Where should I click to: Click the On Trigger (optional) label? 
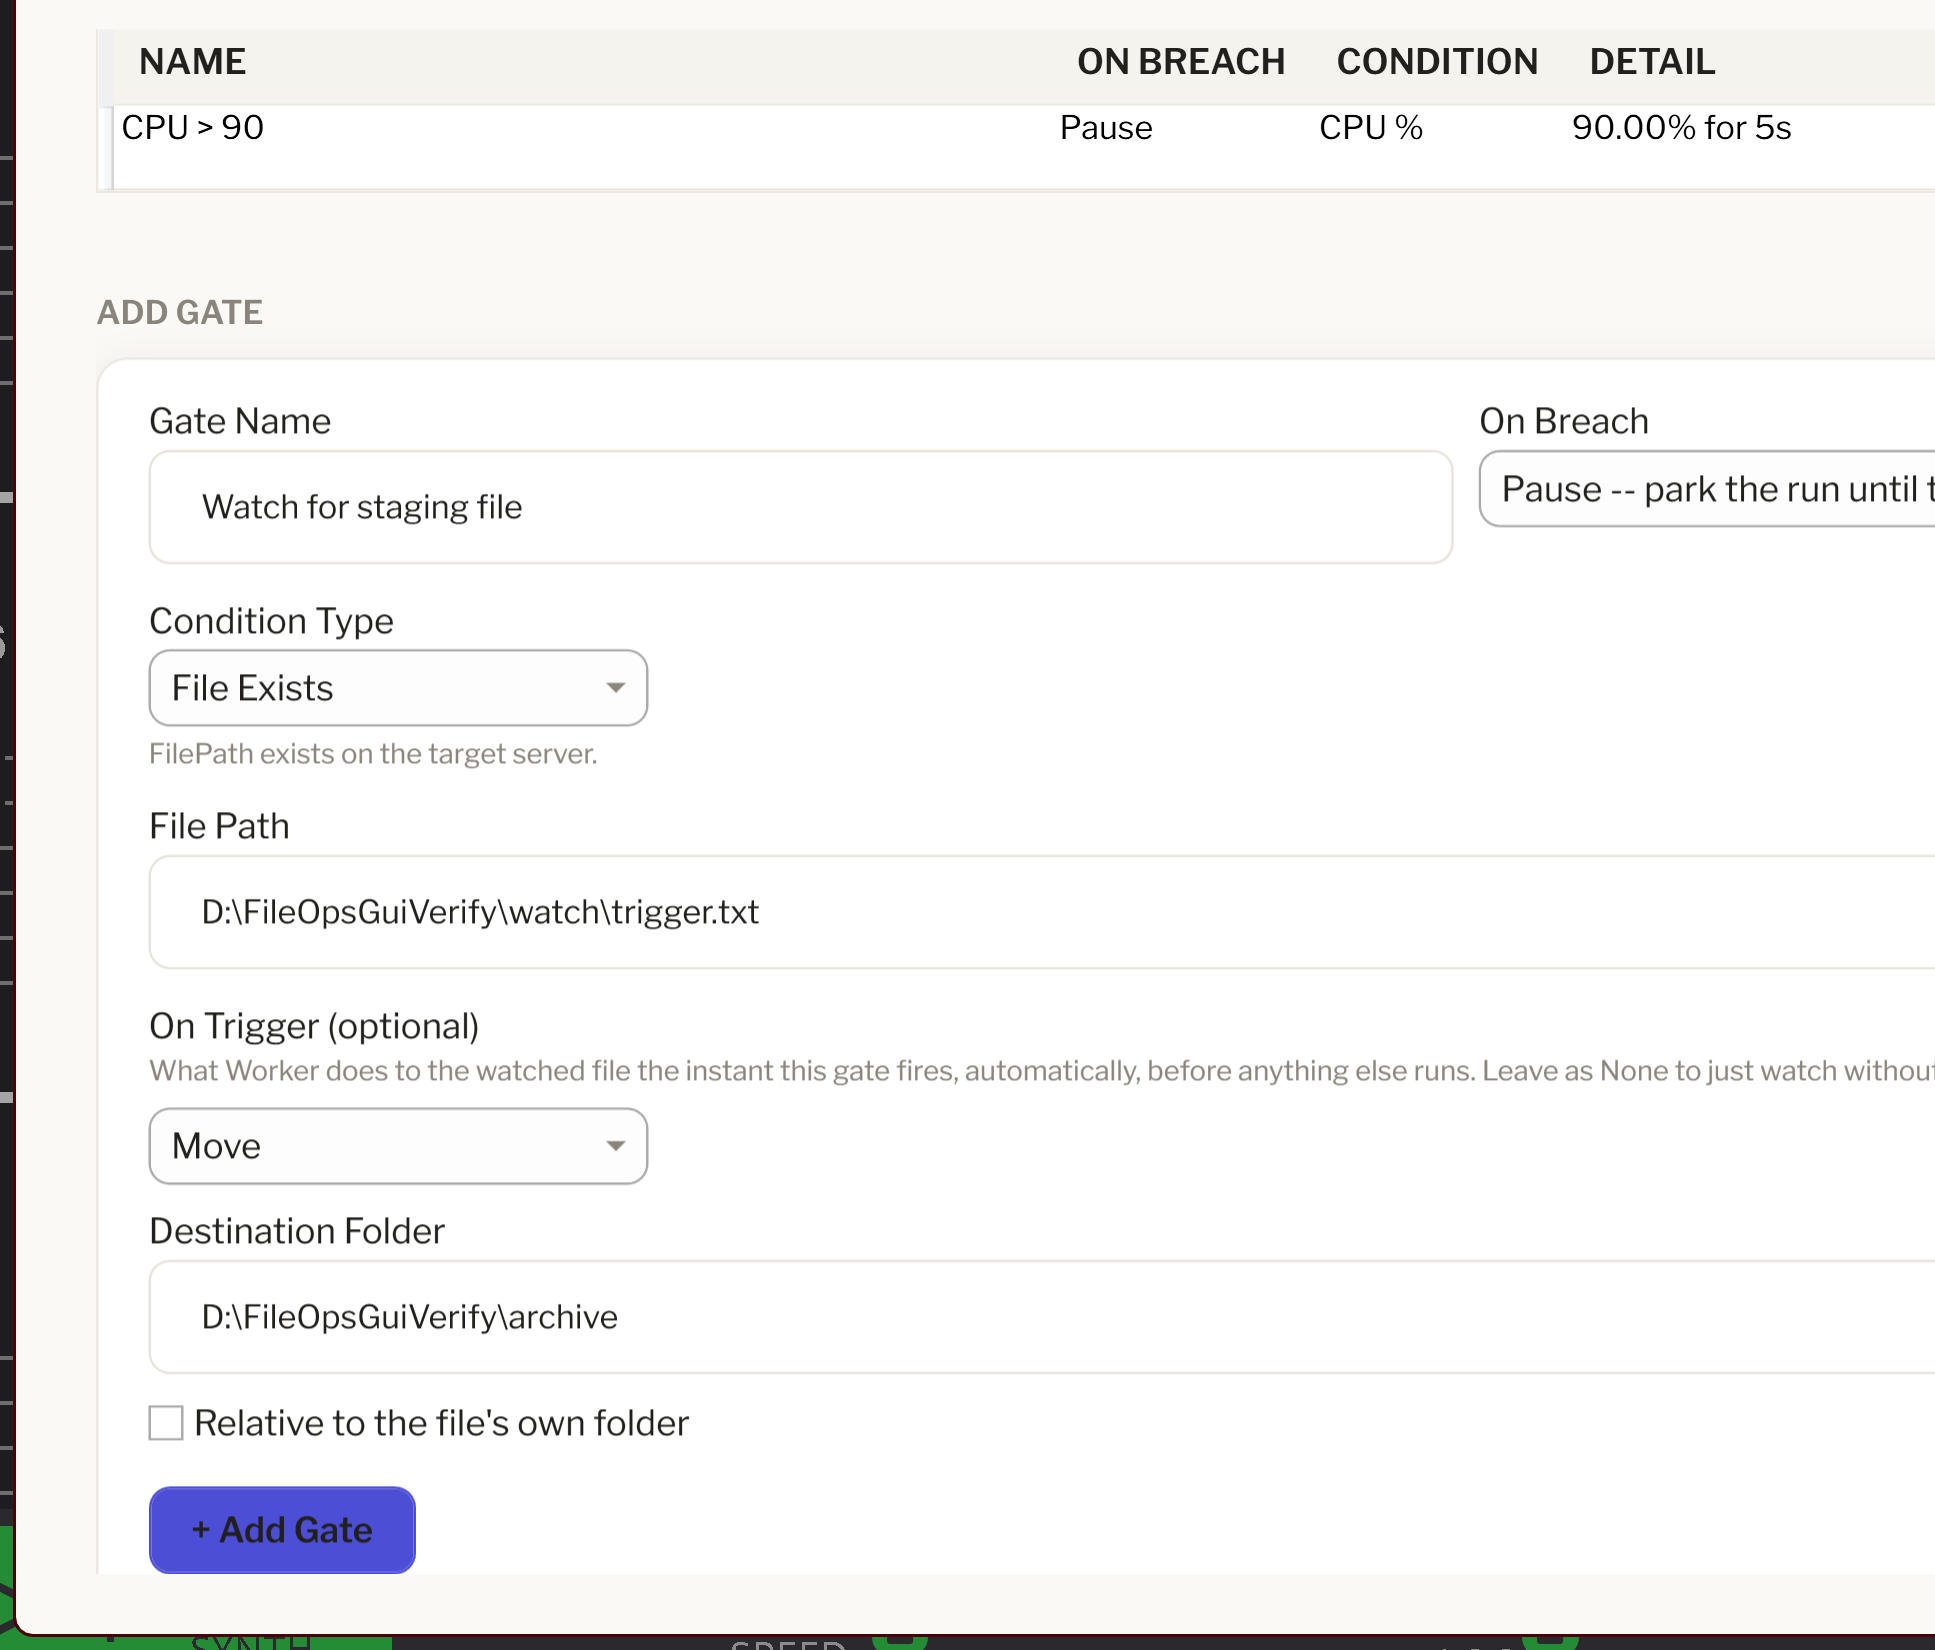click(314, 1026)
